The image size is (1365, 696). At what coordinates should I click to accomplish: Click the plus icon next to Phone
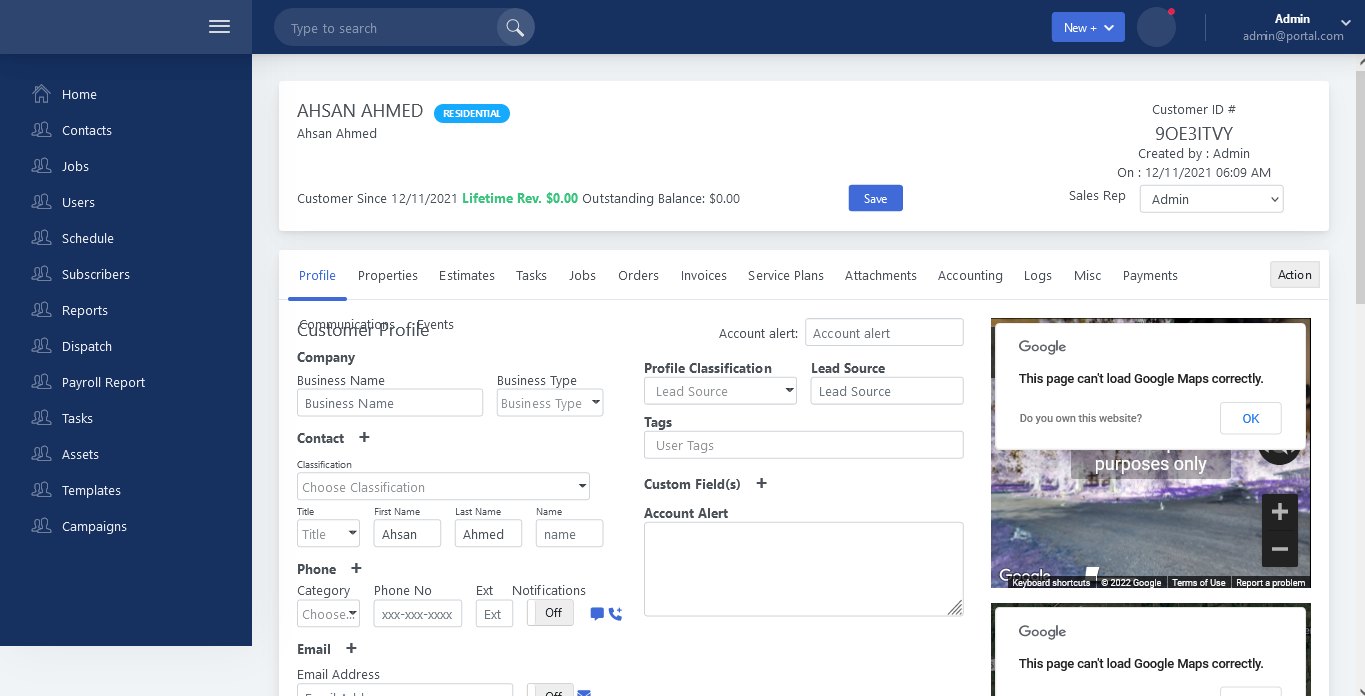356,568
